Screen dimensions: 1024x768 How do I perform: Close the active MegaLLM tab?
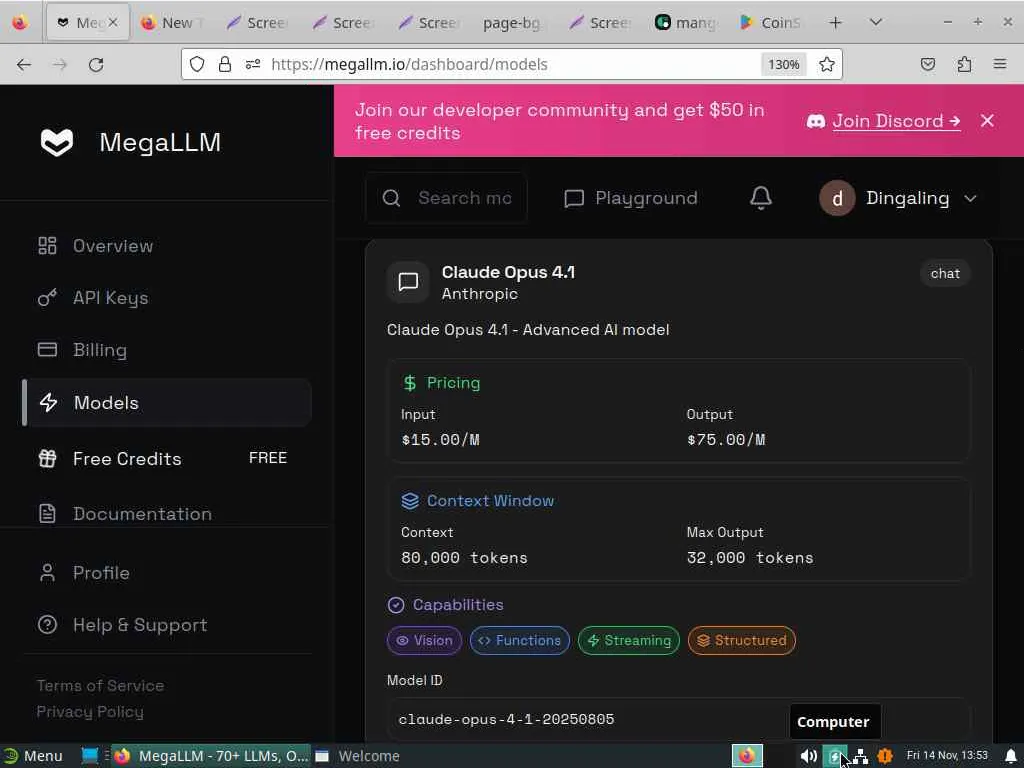[112, 23]
